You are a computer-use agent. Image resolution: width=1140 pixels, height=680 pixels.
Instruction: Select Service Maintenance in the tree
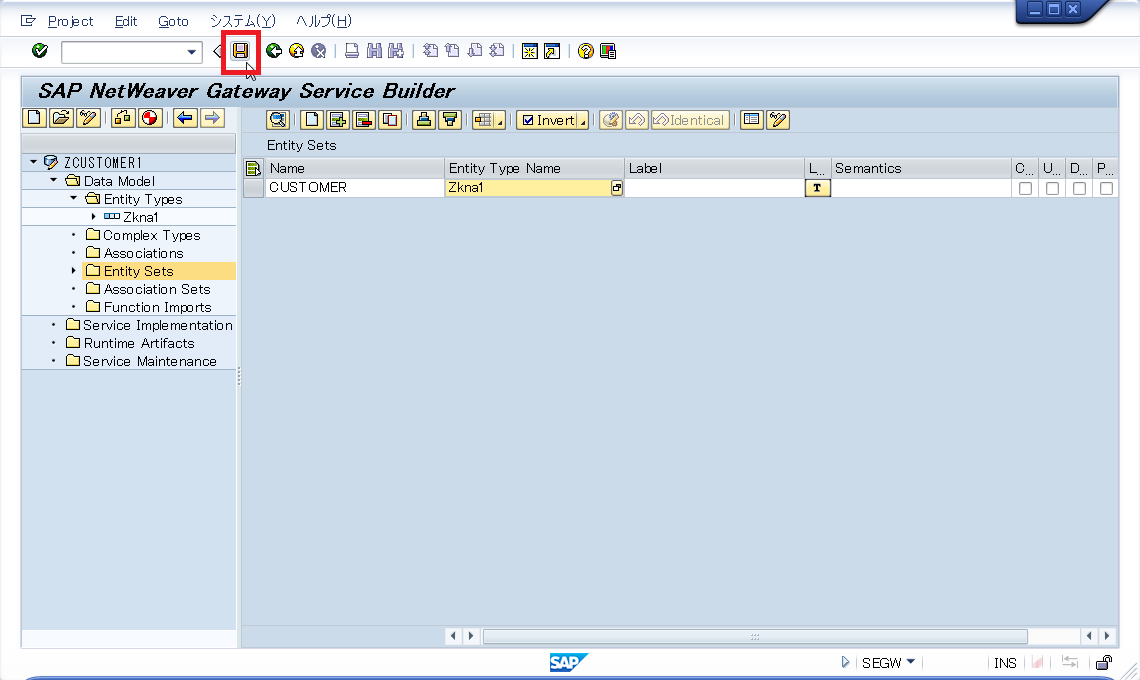tap(150, 361)
